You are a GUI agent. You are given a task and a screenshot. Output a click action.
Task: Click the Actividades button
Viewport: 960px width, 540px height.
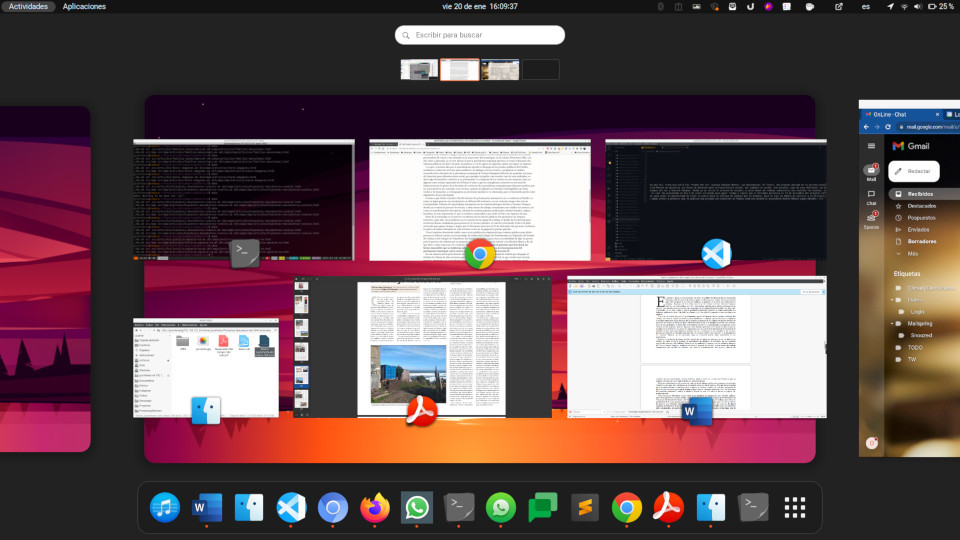(x=29, y=6)
